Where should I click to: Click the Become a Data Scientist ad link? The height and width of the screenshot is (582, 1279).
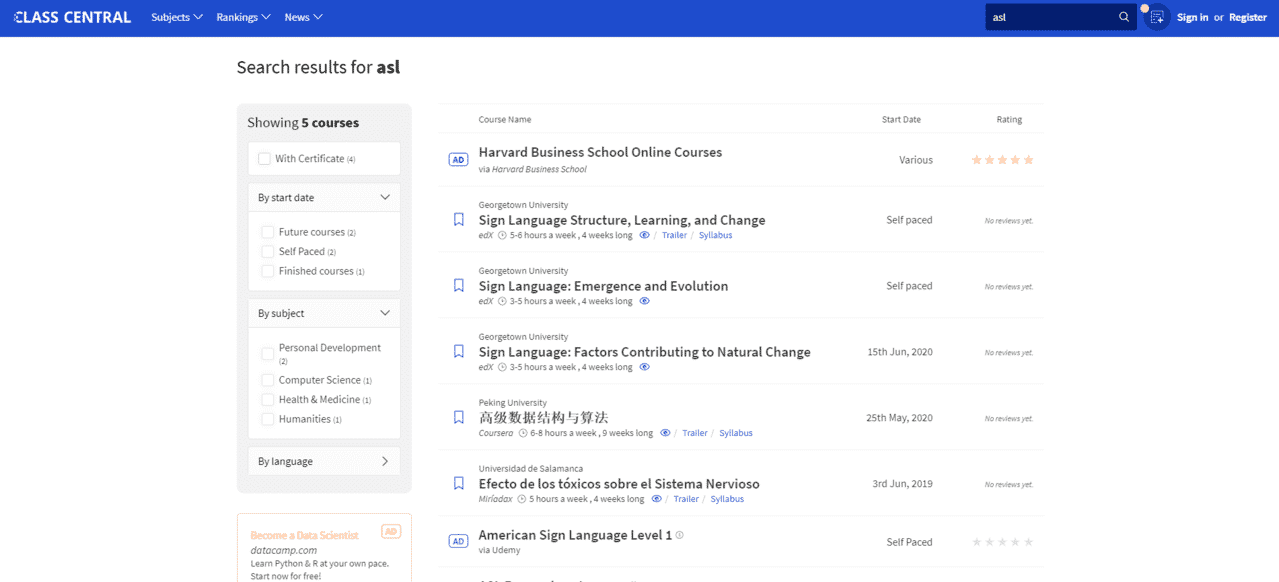click(x=304, y=535)
